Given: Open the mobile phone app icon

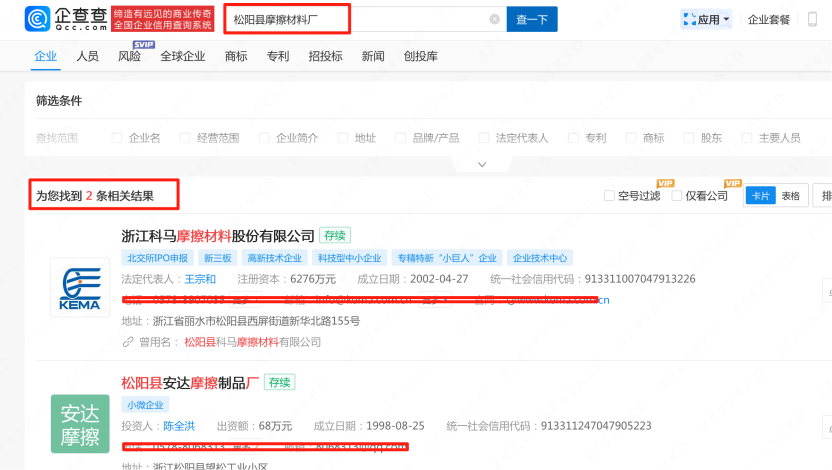Looking at the screenshot, I should (812, 20).
